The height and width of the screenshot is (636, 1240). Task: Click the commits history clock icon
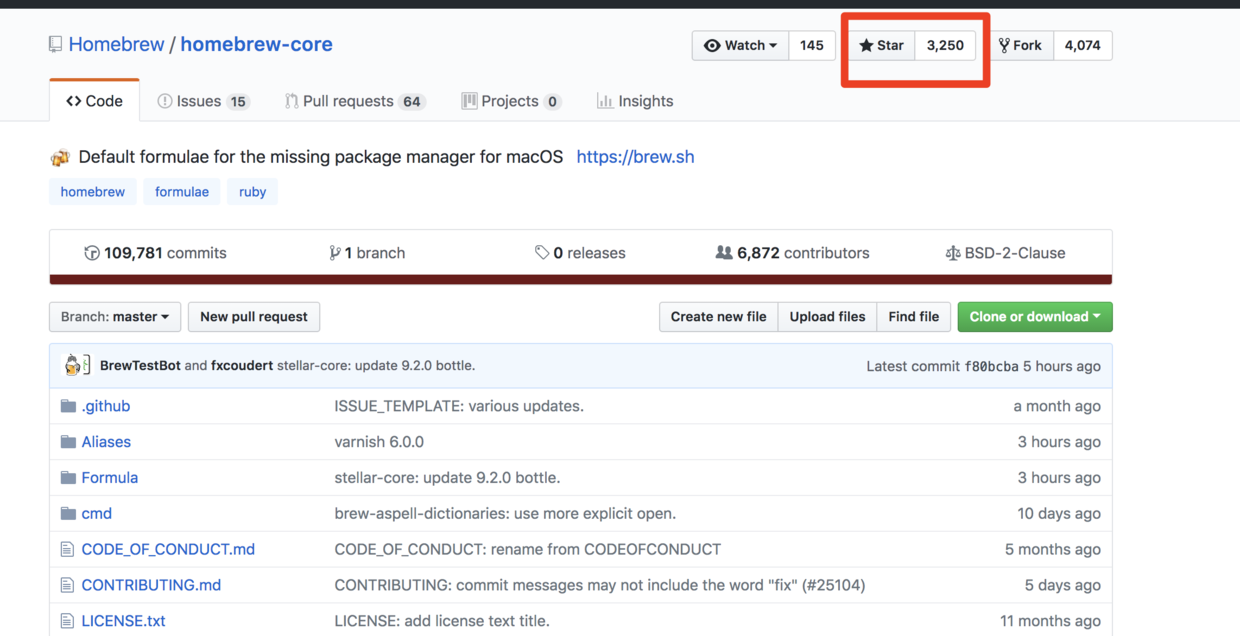[x=92, y=253]
